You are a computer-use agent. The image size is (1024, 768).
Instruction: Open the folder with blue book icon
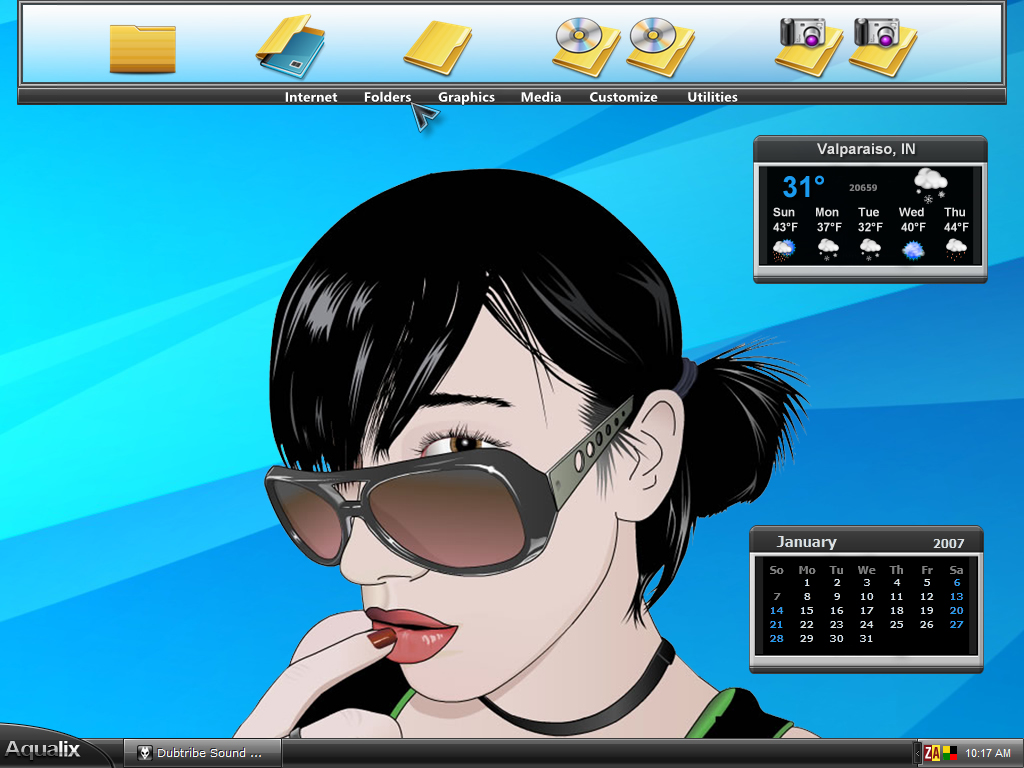[x=290, y=46]
